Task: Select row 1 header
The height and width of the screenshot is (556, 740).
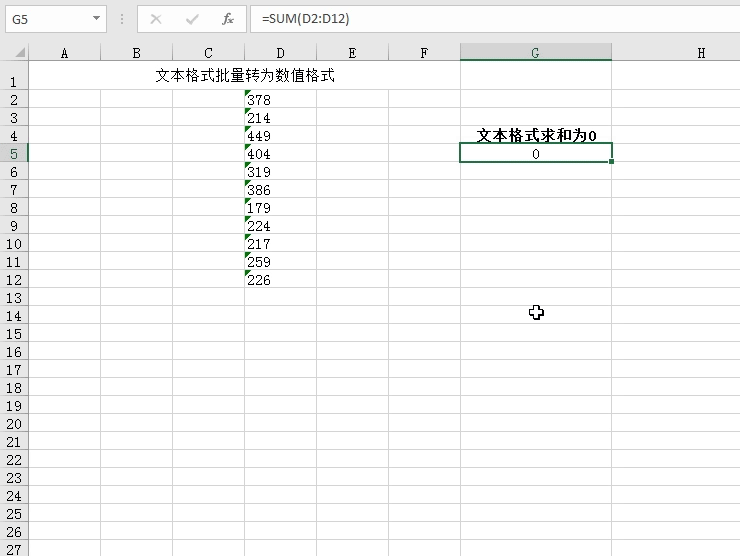Action: (x=14, y=76)
